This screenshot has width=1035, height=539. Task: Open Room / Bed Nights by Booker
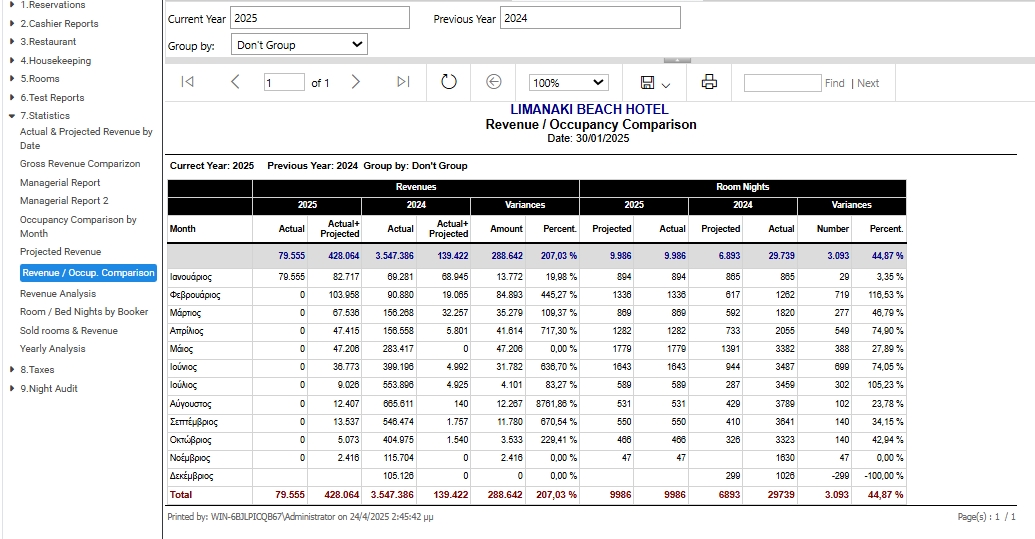tap(84, 311)
